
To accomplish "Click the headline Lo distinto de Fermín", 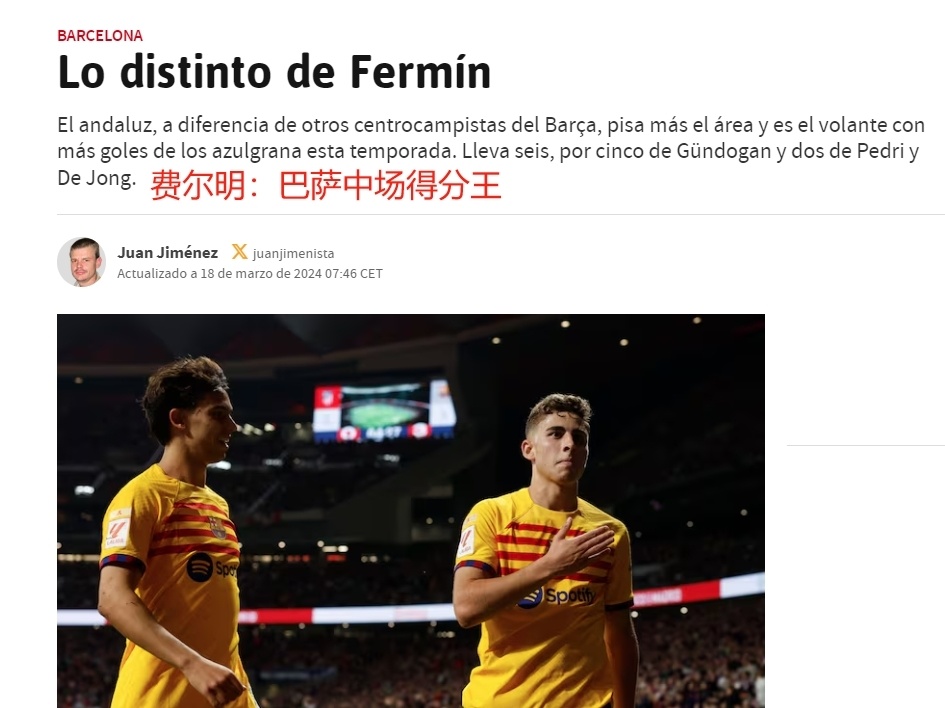I will pos(274,72).
